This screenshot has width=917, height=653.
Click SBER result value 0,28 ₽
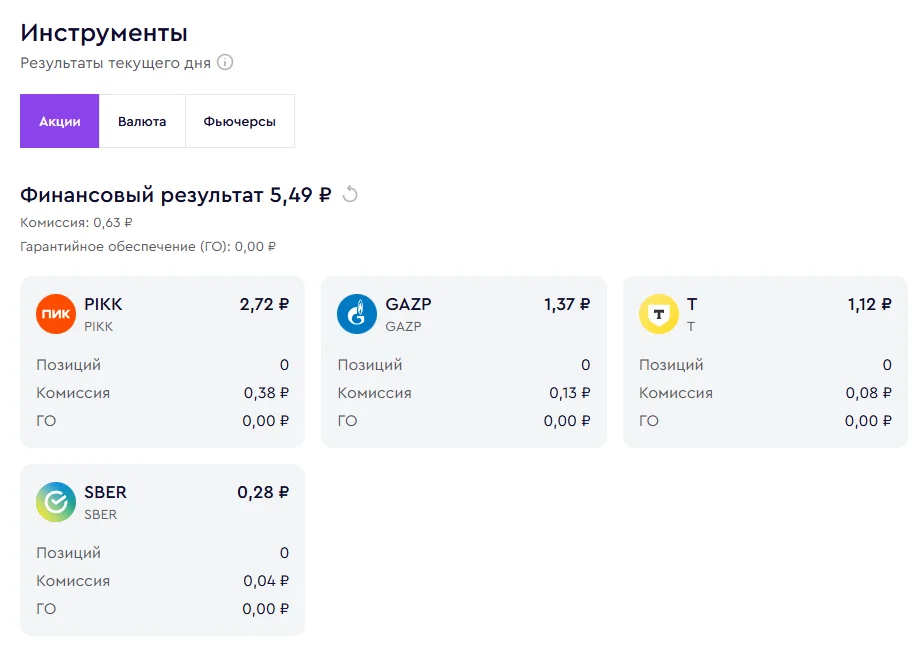[263, 493]
